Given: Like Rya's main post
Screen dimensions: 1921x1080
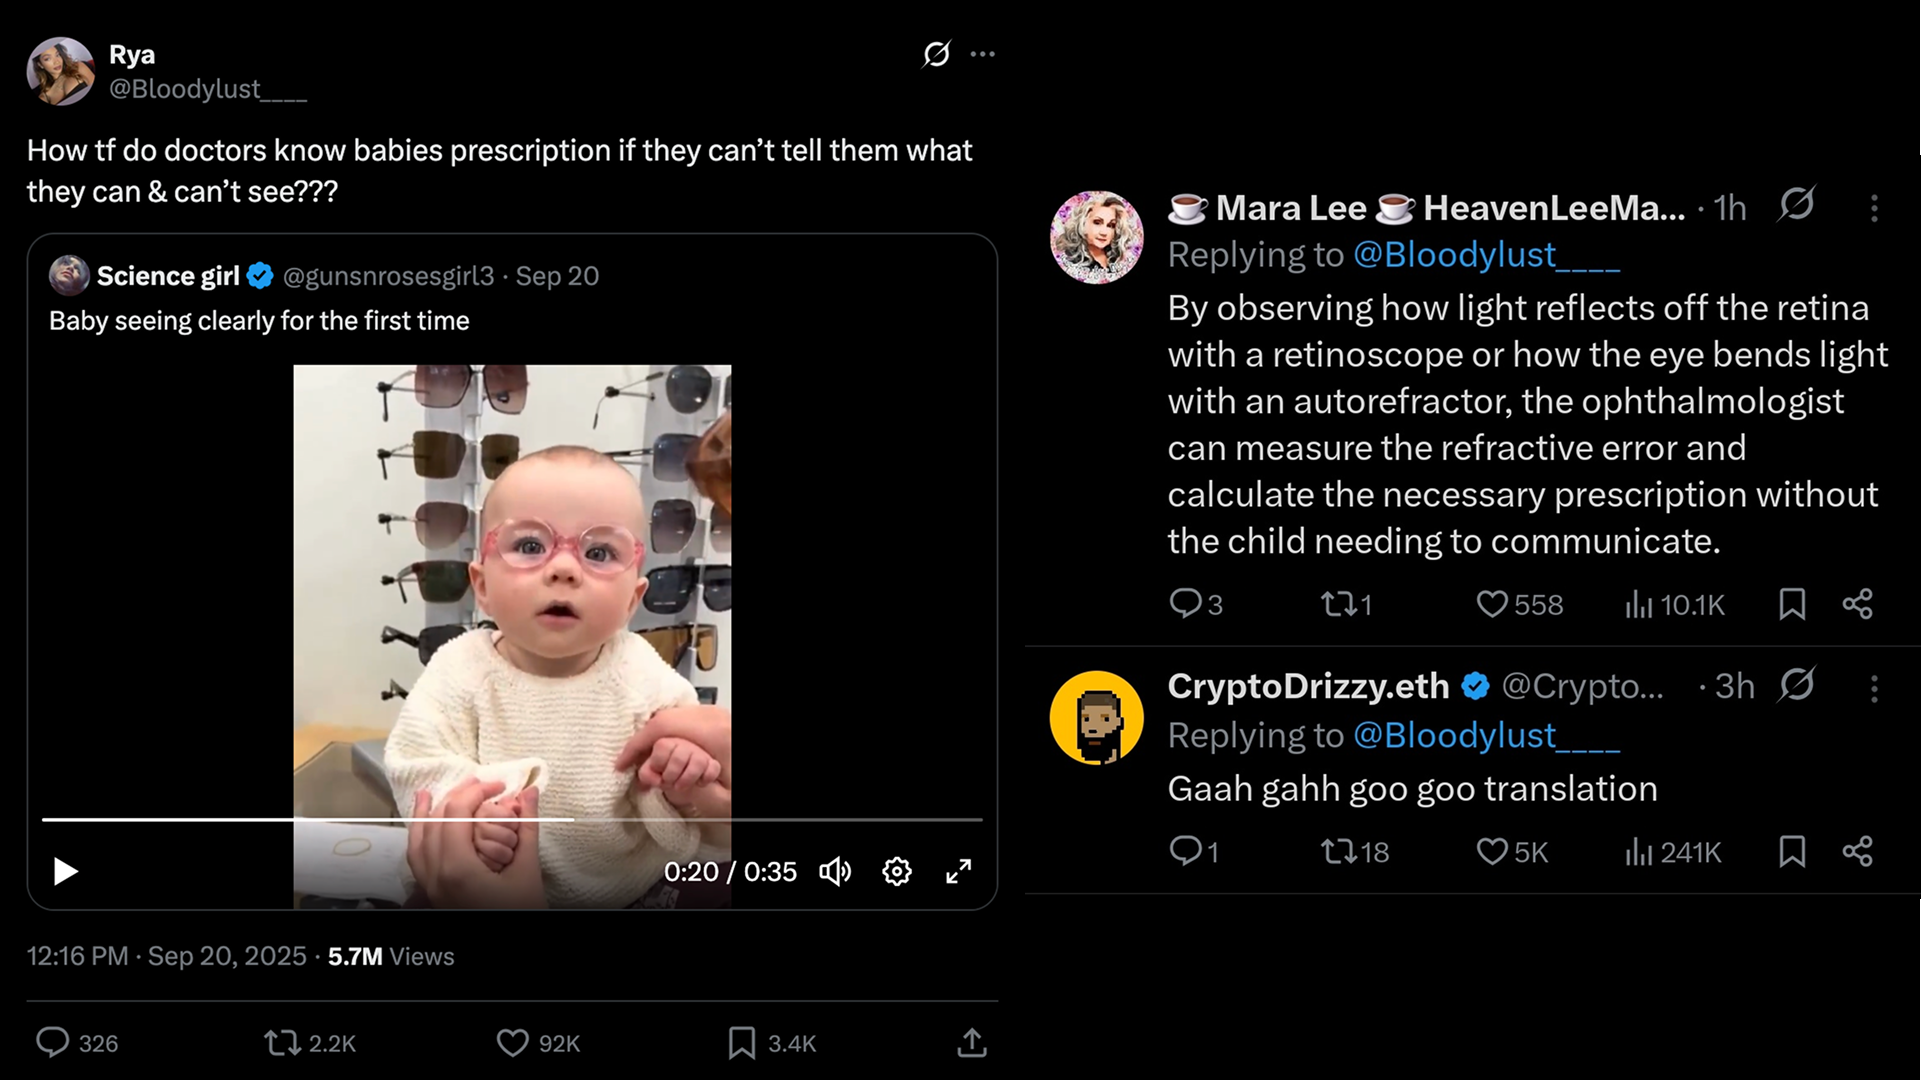Looking at the screenshot, I should point(513,1043).
